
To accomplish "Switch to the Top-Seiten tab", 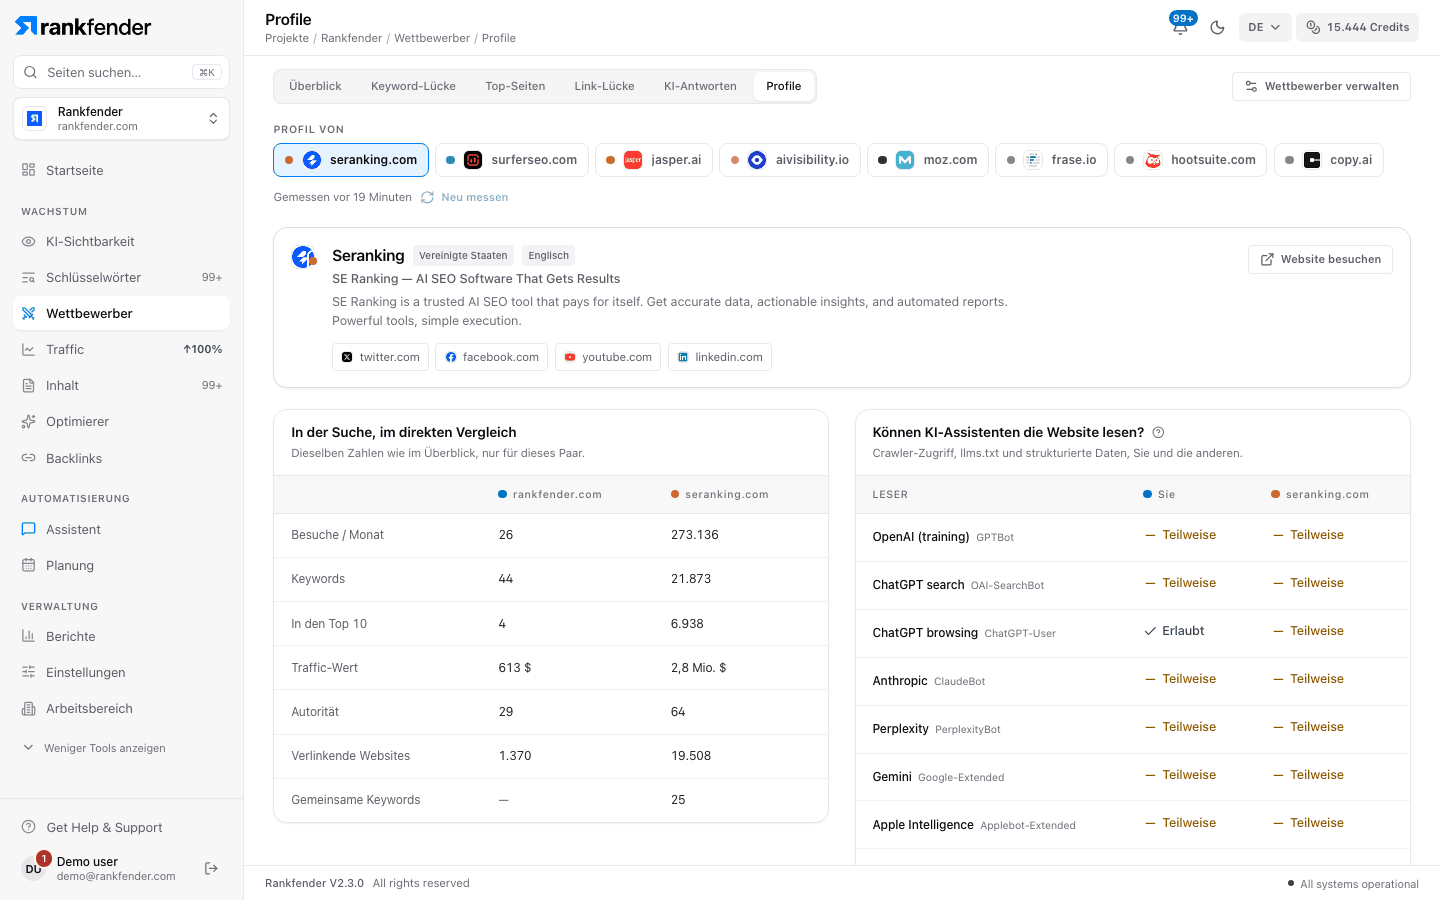I will (x=515, y=86).
